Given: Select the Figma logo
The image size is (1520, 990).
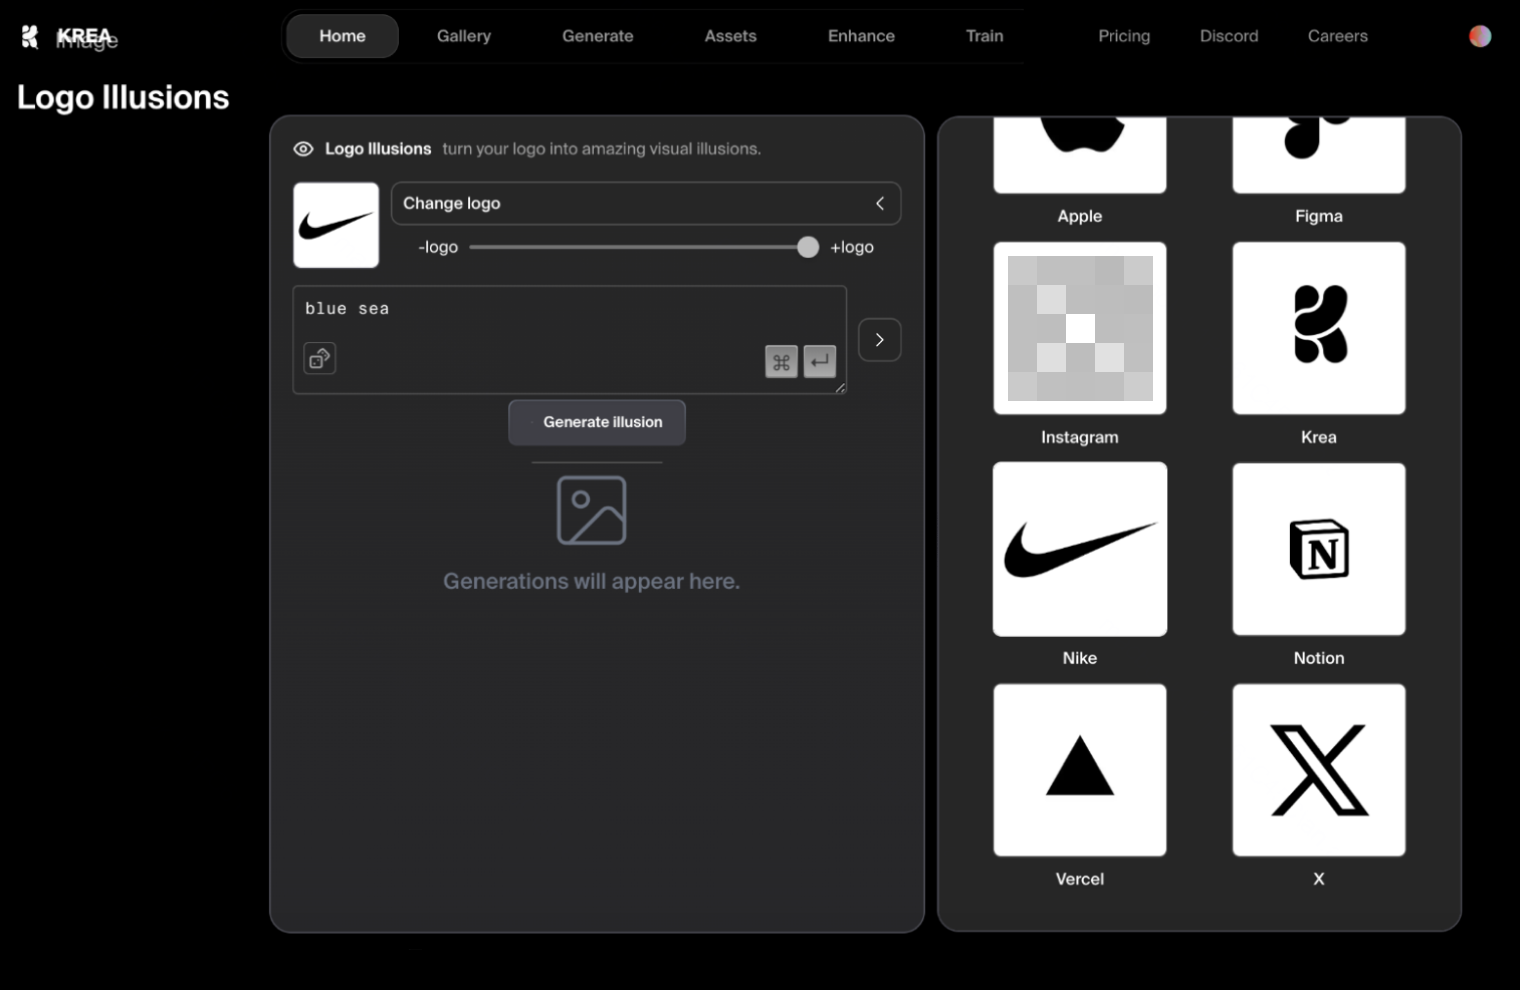Looking at the screenshot, I should coord(1319,155).
